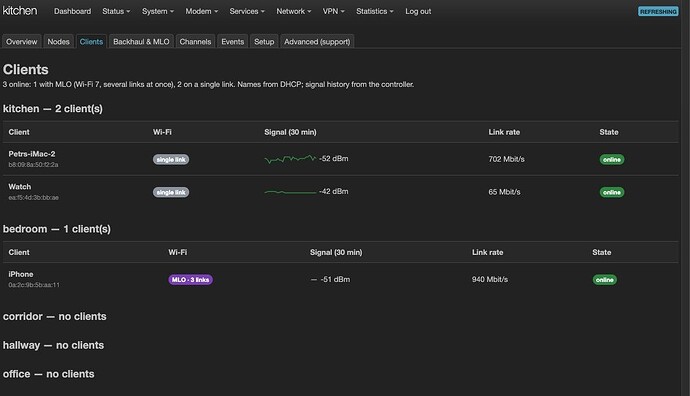Expand the VPN dropdown menu
This screenshot has height=396, width=690.
click(334, 11)
